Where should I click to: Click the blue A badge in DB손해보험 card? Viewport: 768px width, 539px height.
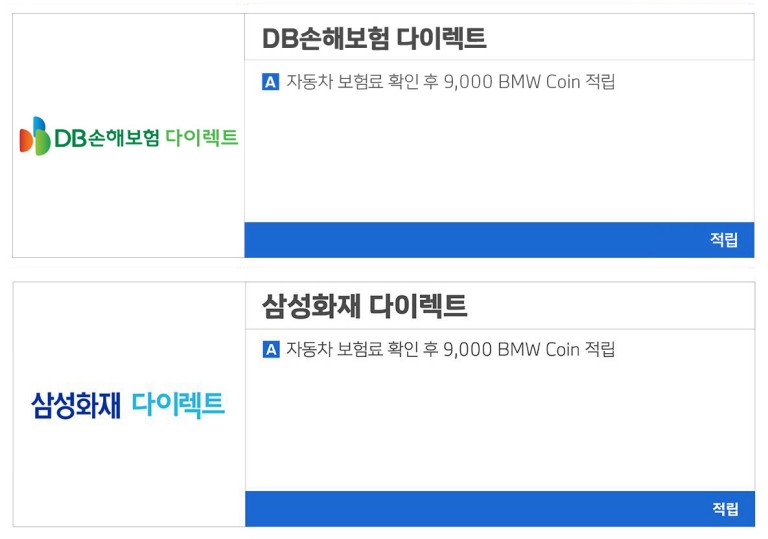(270, 82)
